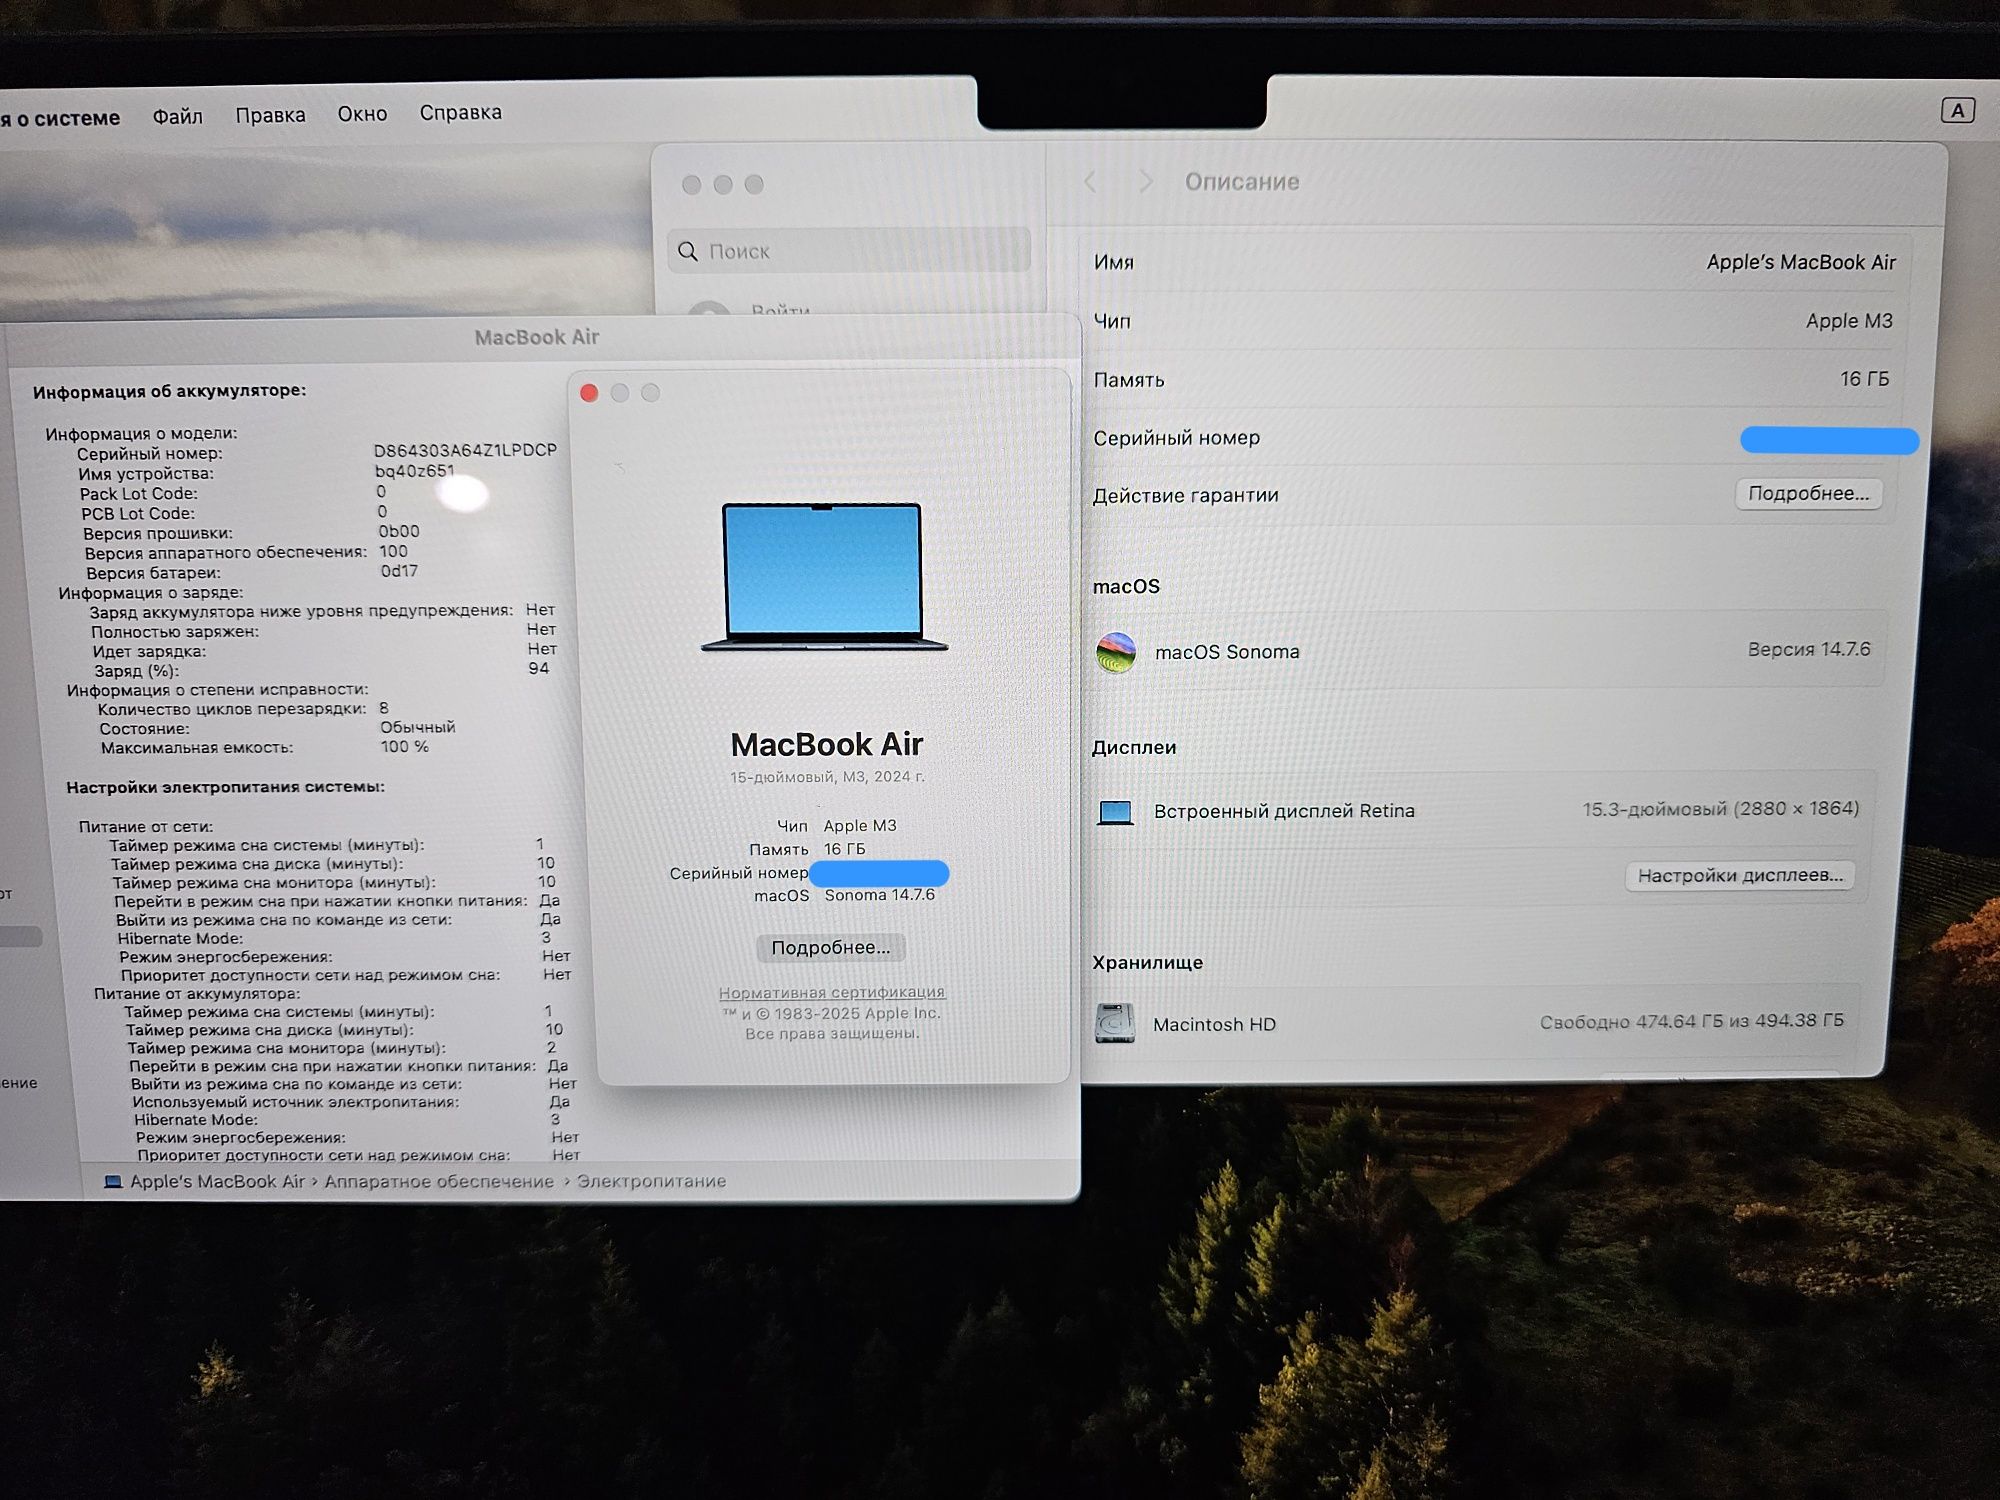Click battery serial 'D864303A64Z1LPDCP'
The height and width of the screenshot is (1500, 2000).
pyautogui.click(x=465, y=450)
